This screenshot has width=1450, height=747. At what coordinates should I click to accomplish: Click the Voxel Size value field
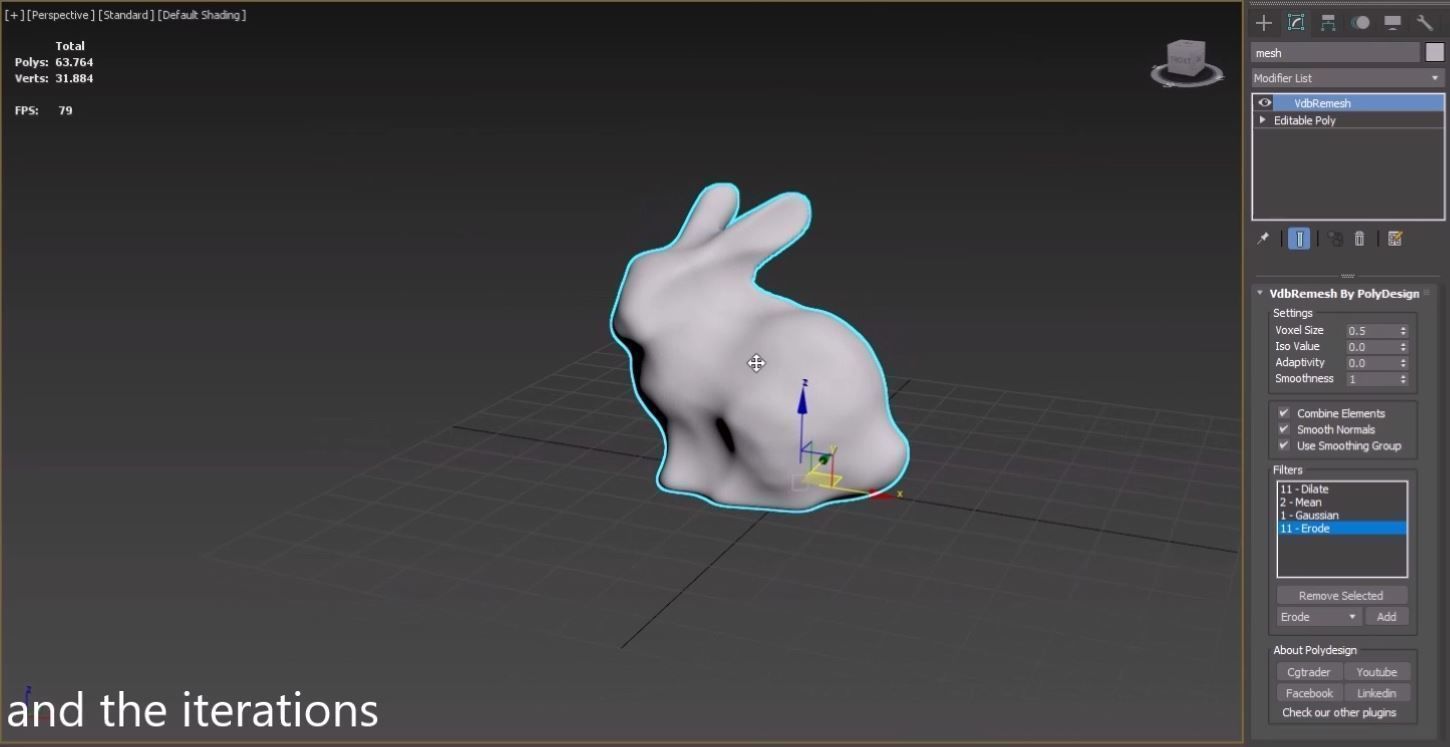click(1371, 331)
